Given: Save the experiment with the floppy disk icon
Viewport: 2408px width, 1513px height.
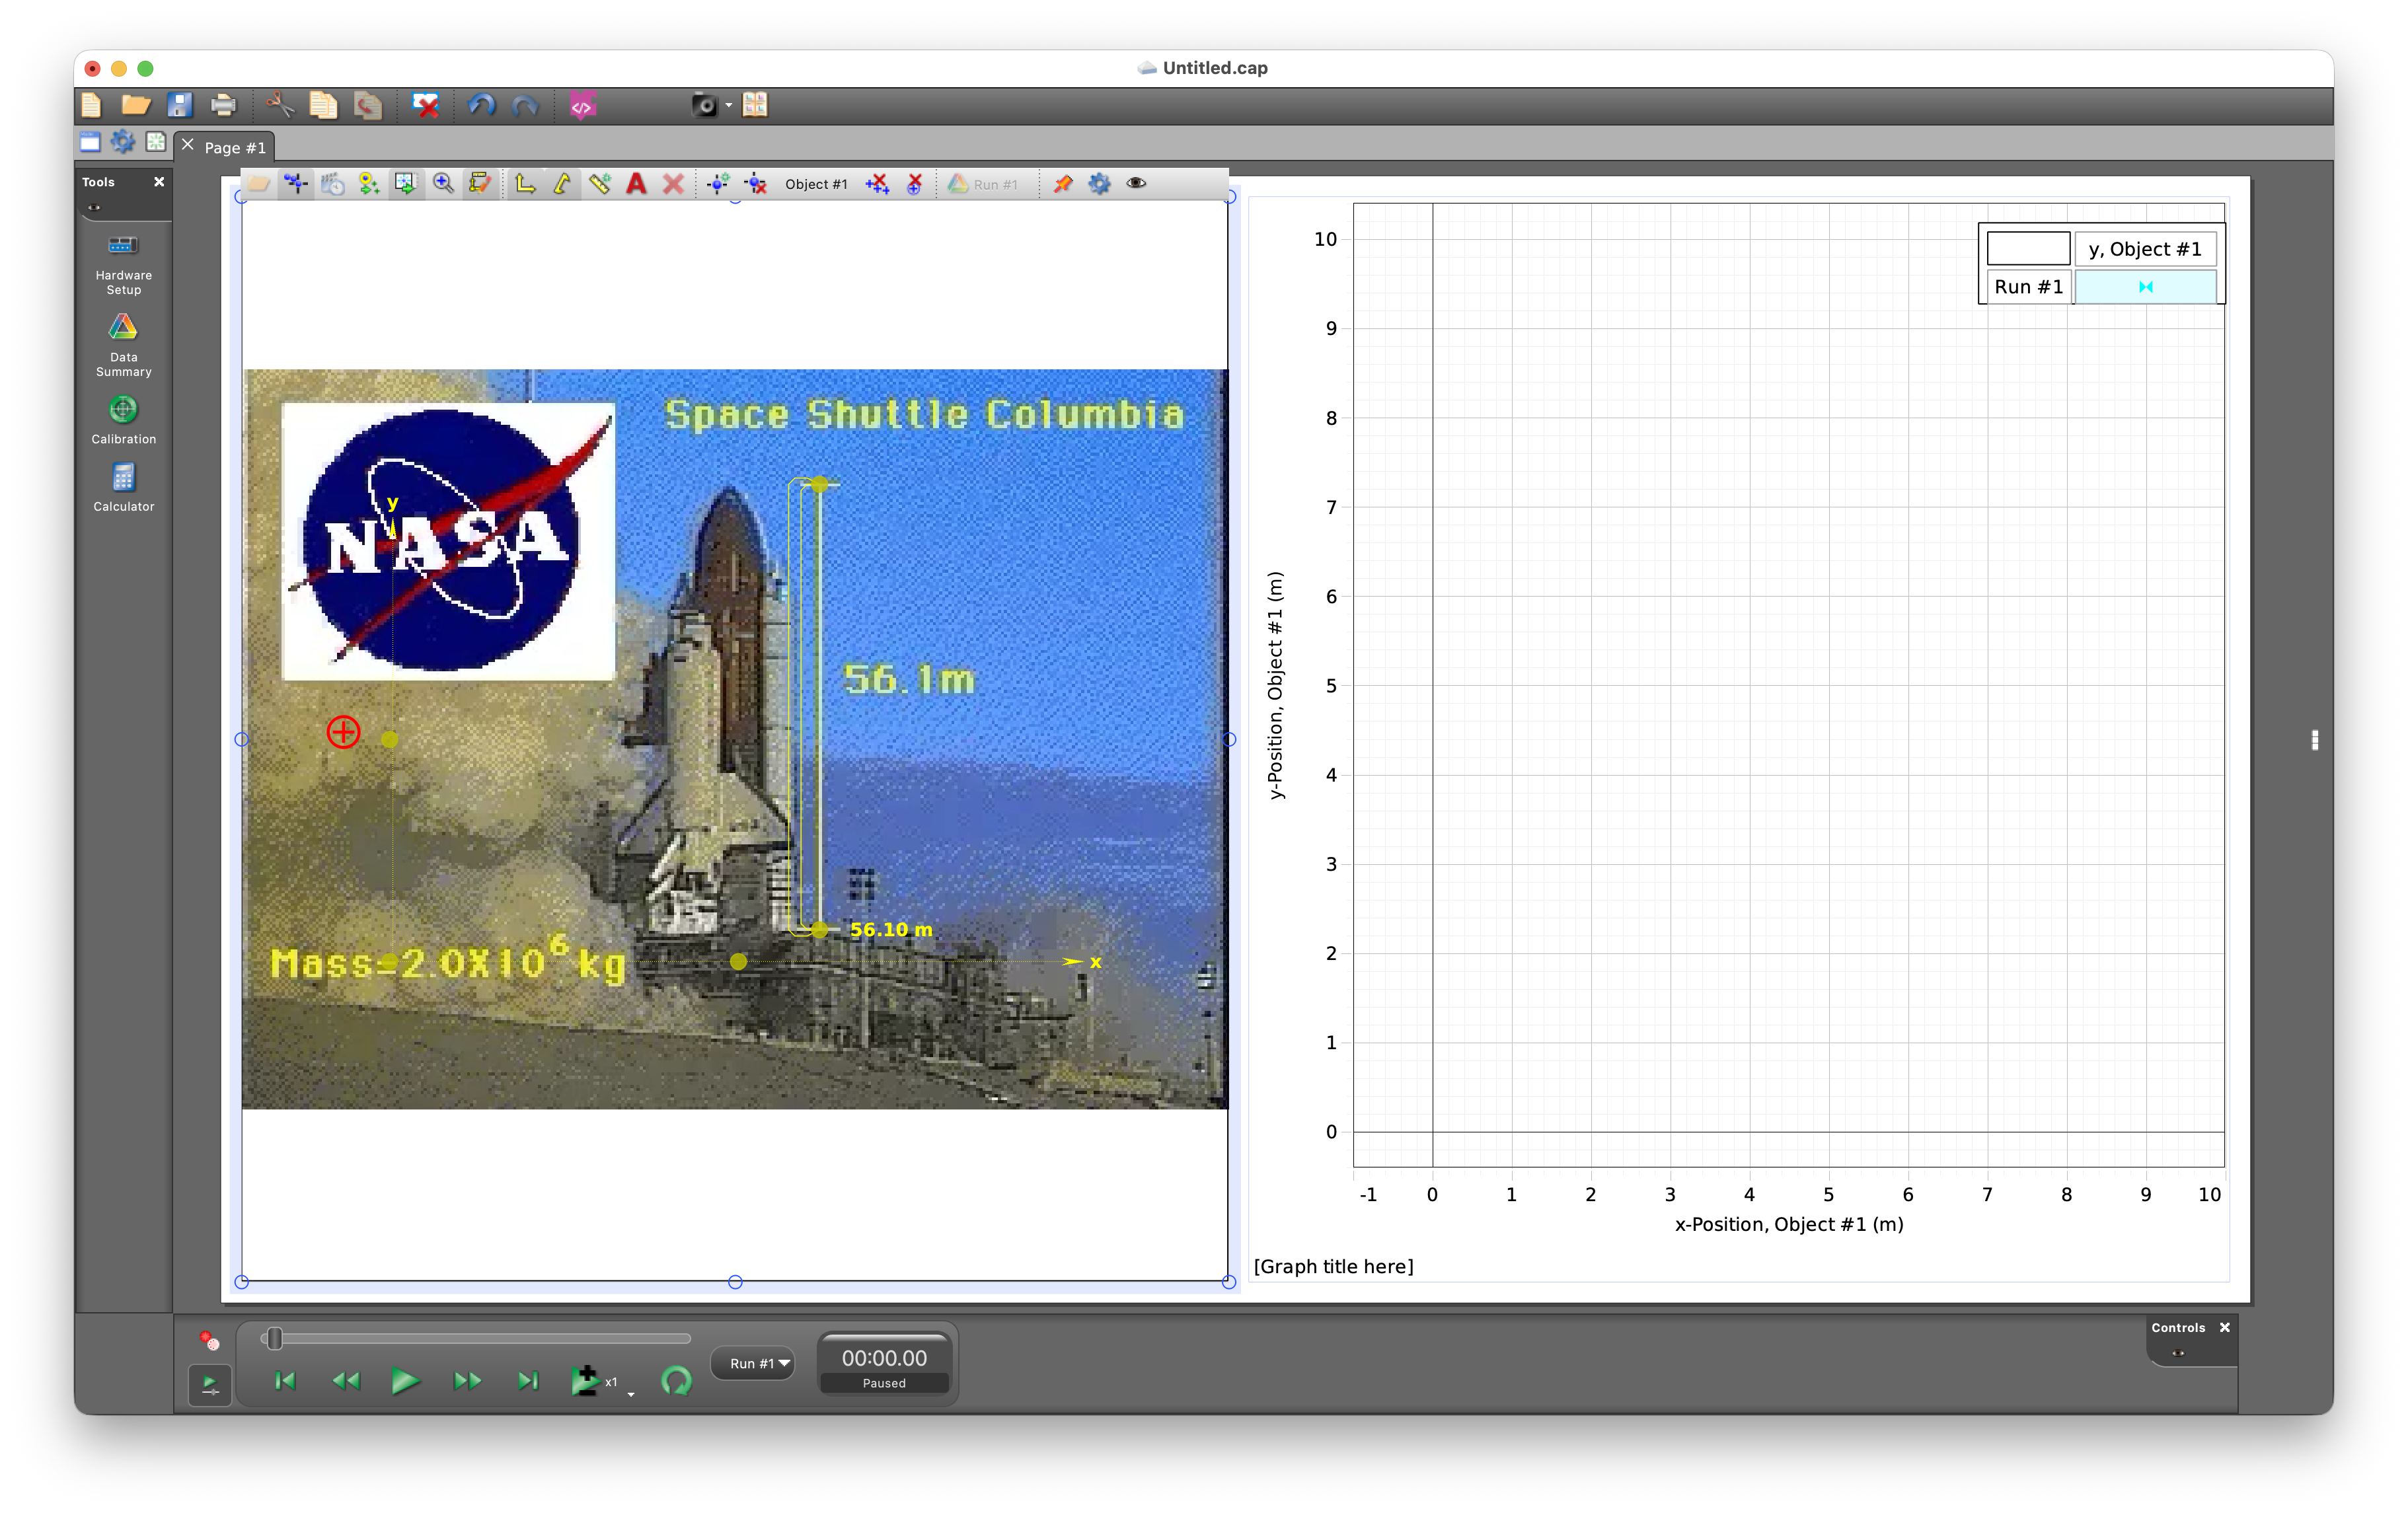Looking at the screenshot, I should [179, 105].
